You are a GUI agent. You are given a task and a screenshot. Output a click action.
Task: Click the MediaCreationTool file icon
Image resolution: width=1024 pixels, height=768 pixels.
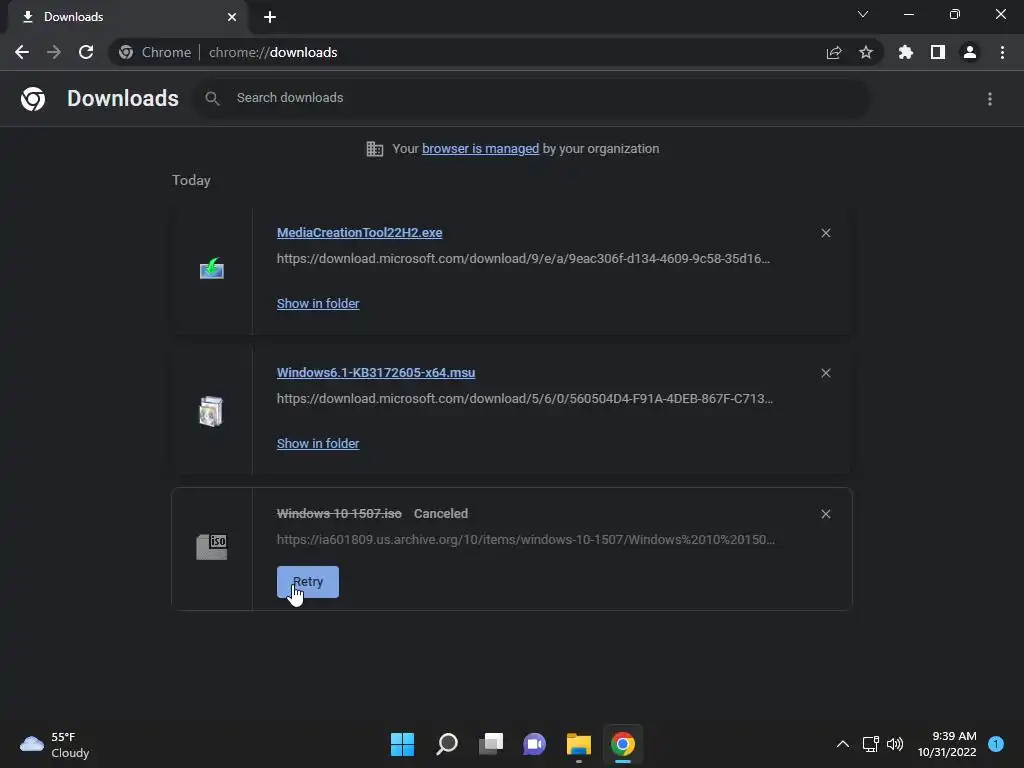point(212,268)
